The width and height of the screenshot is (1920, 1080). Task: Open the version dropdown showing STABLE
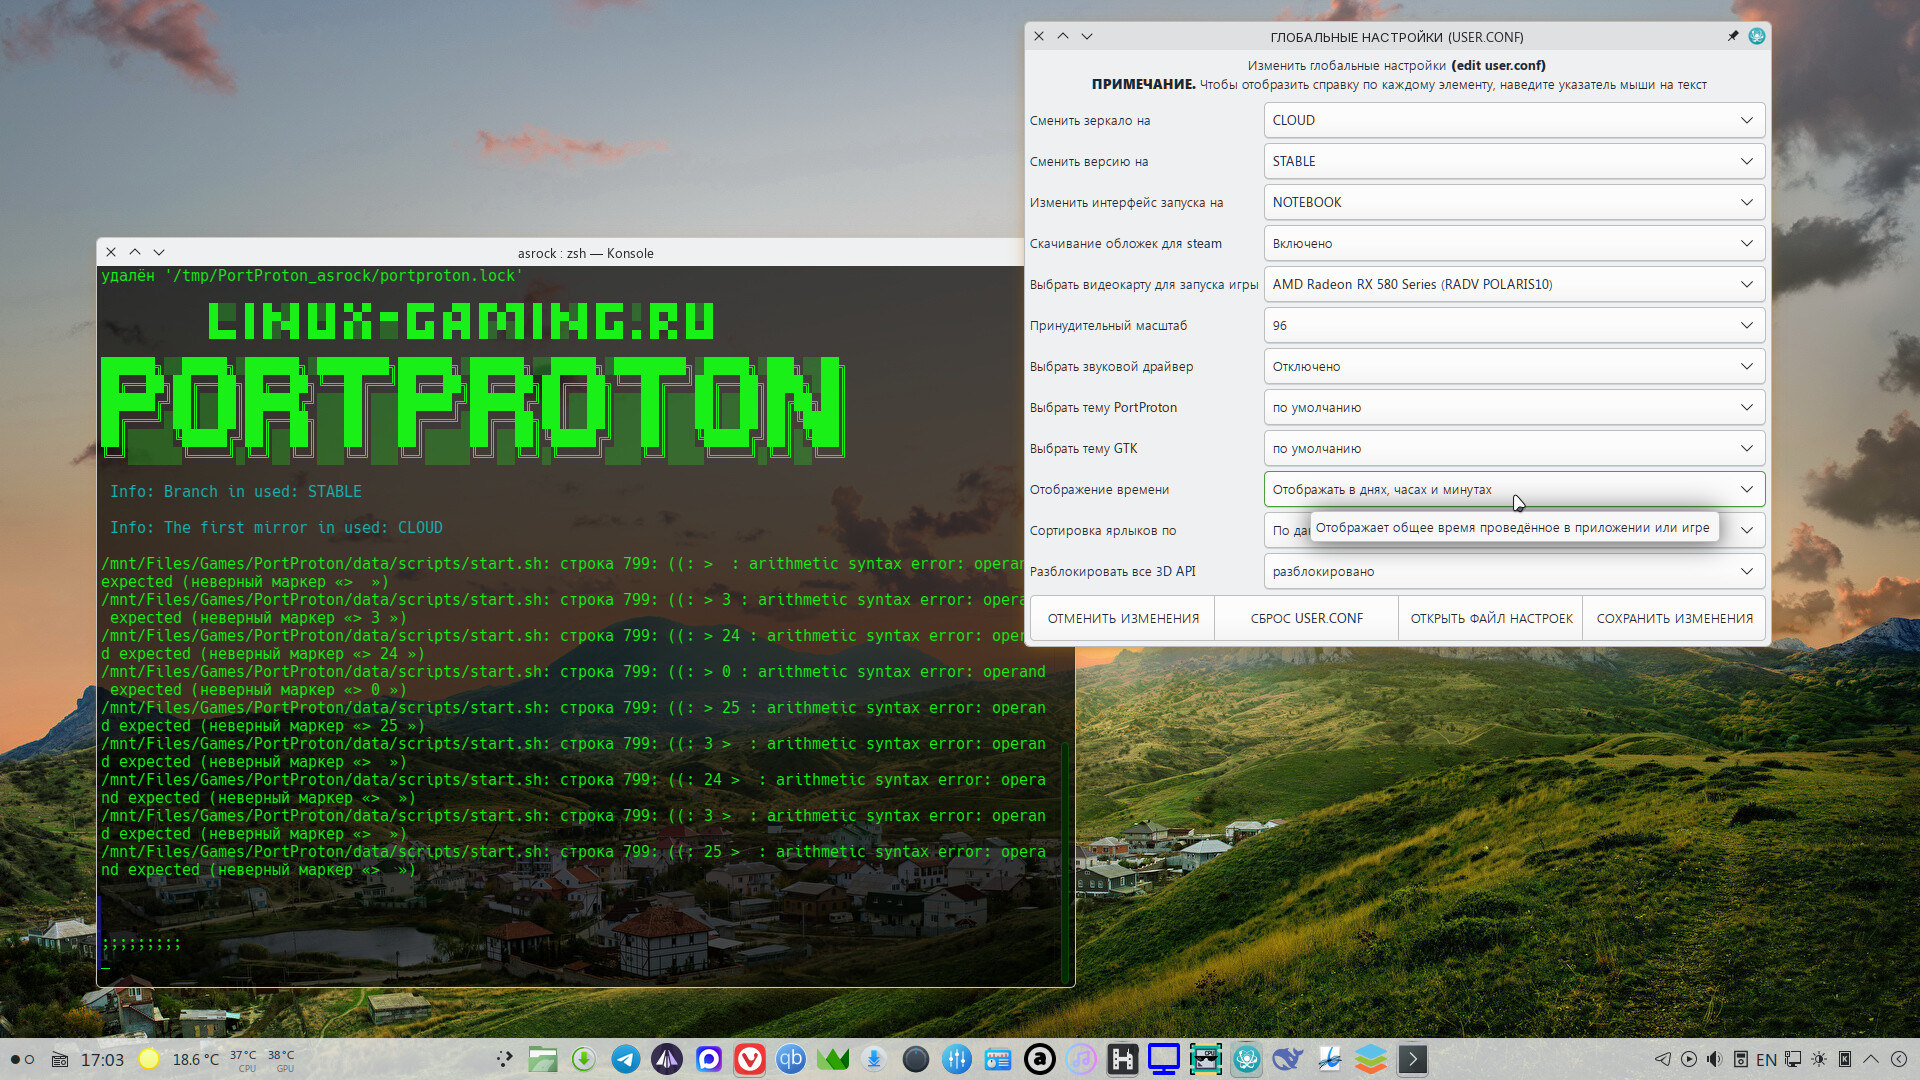1513,161
